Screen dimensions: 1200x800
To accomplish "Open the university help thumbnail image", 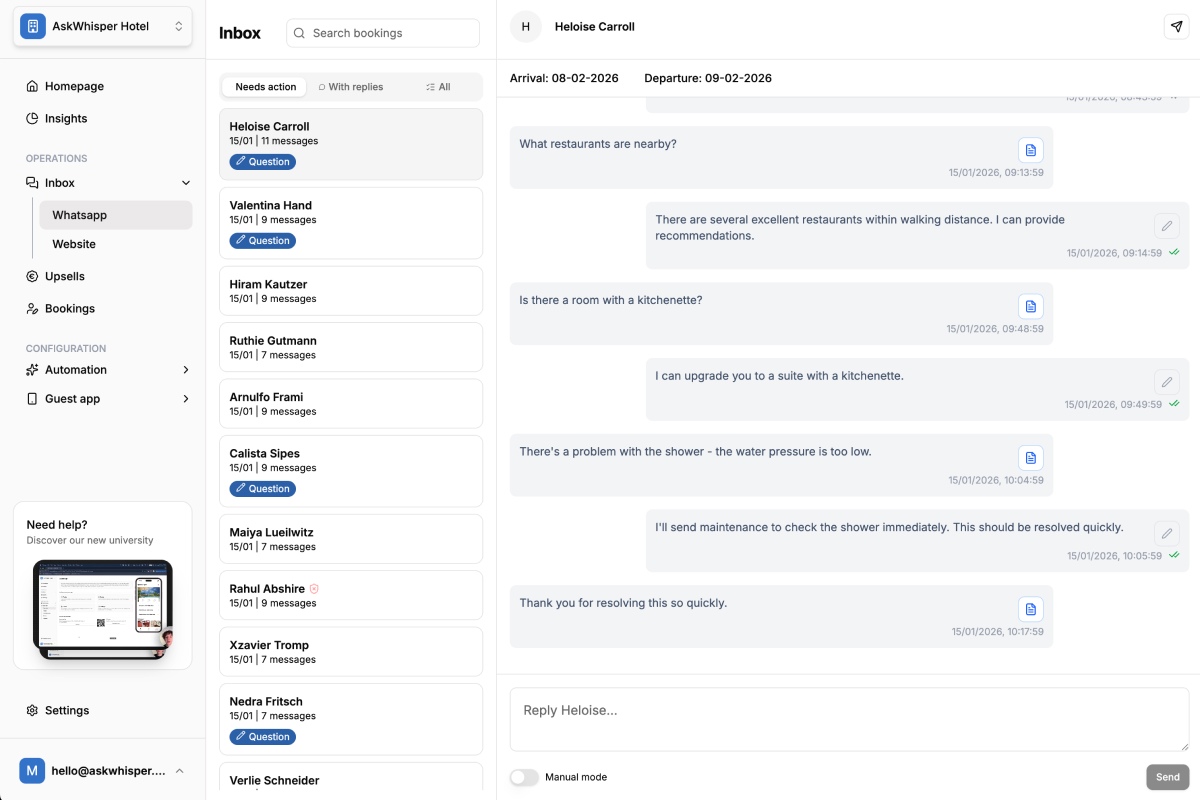I will coord(102,608).
